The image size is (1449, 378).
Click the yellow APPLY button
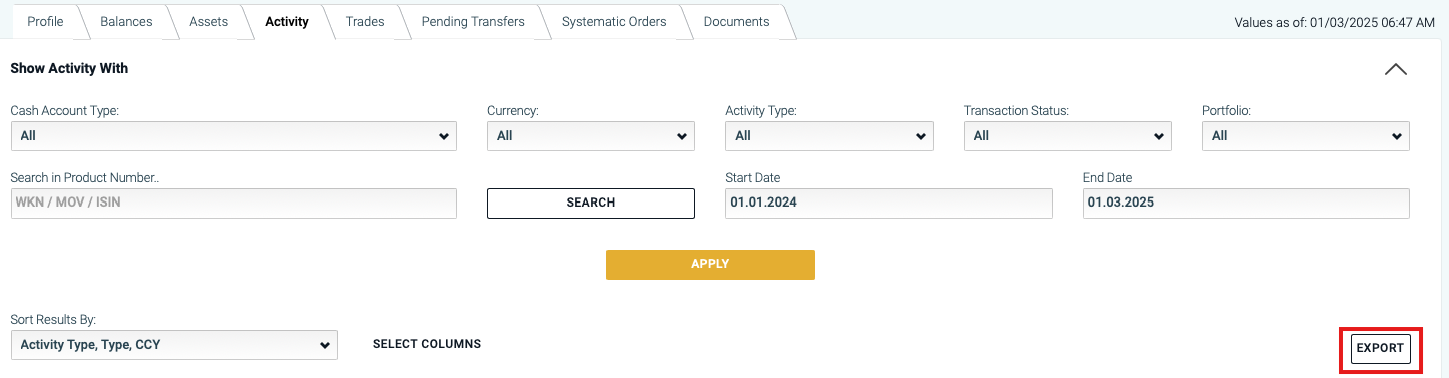(710, 265)
